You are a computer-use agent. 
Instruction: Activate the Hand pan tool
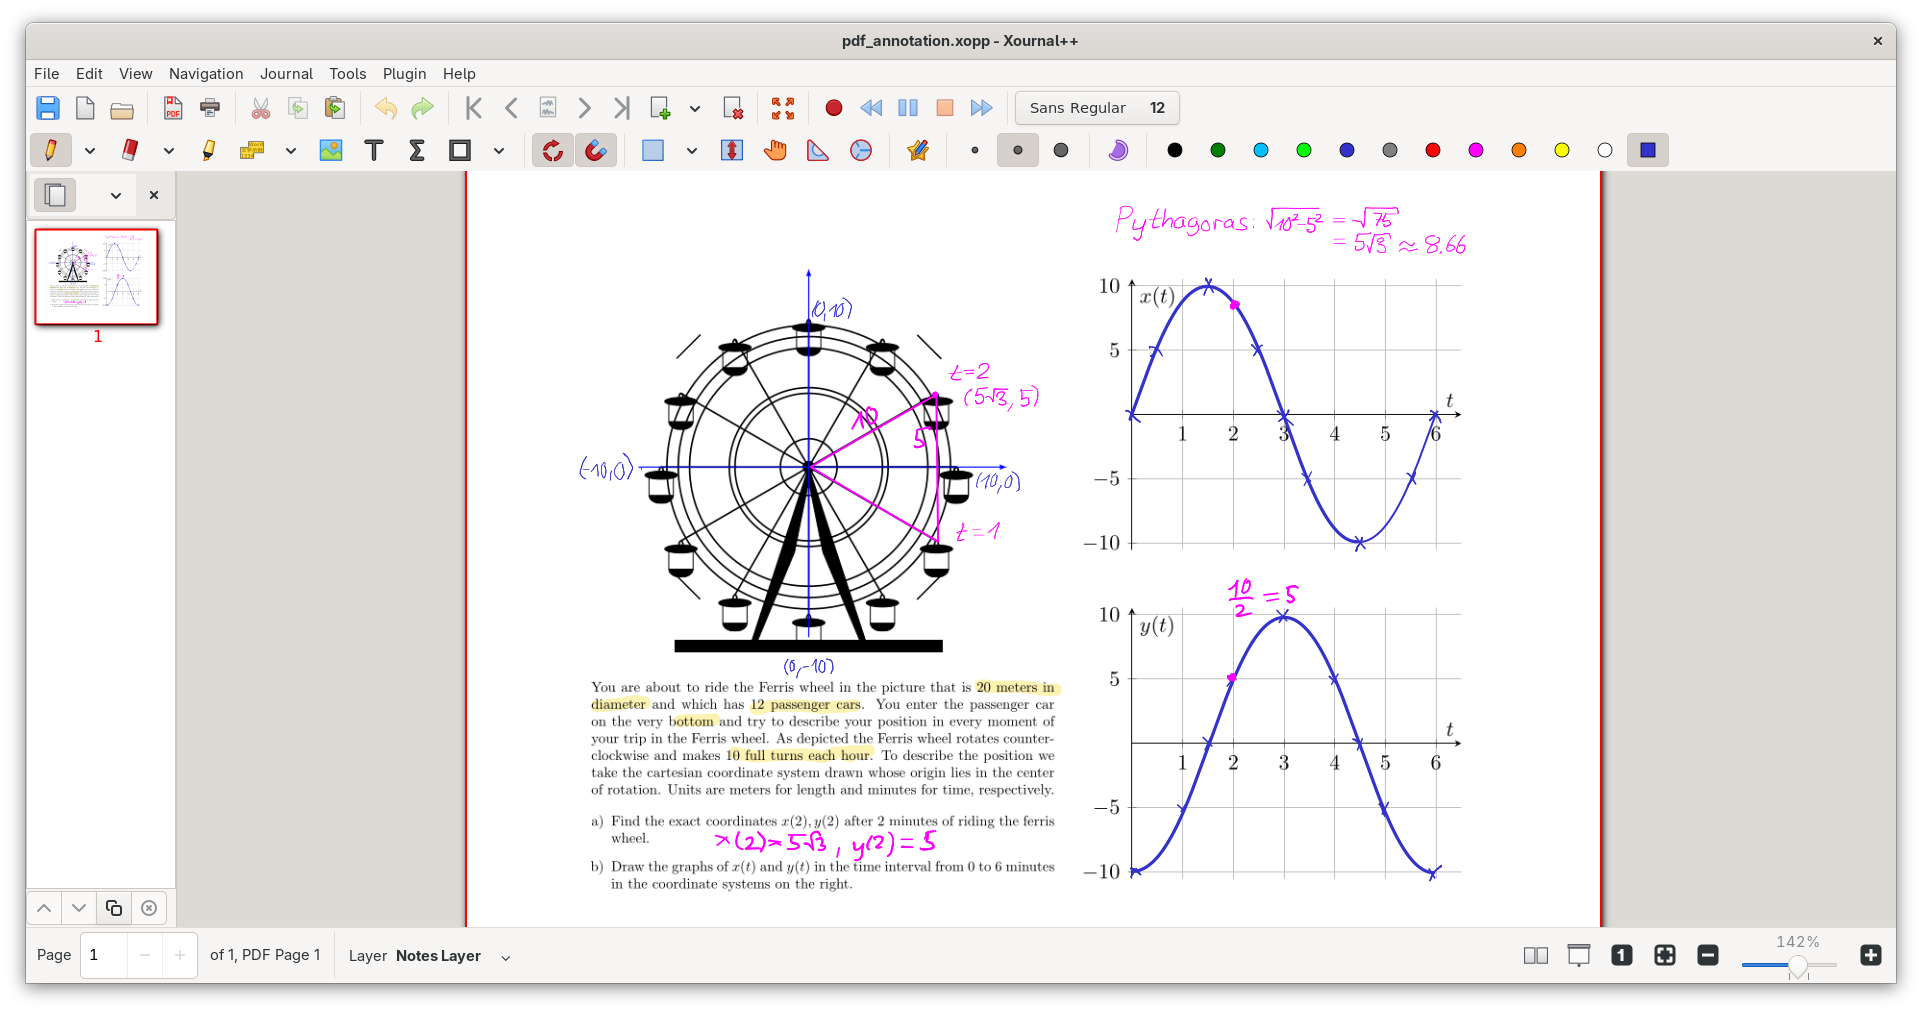775,150
